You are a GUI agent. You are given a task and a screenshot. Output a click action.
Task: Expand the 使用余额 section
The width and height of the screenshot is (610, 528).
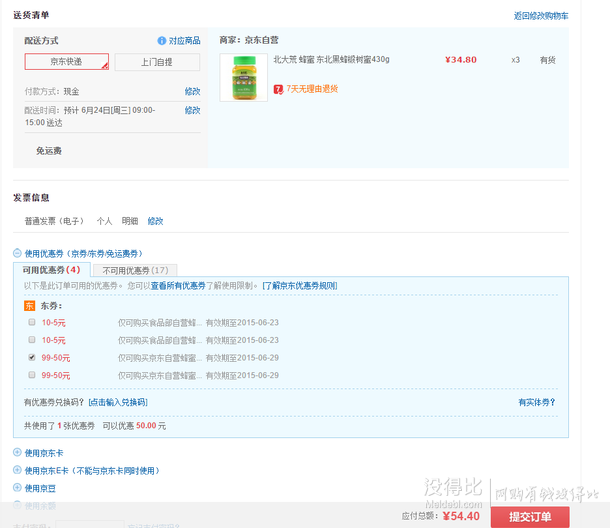[17, 505]
